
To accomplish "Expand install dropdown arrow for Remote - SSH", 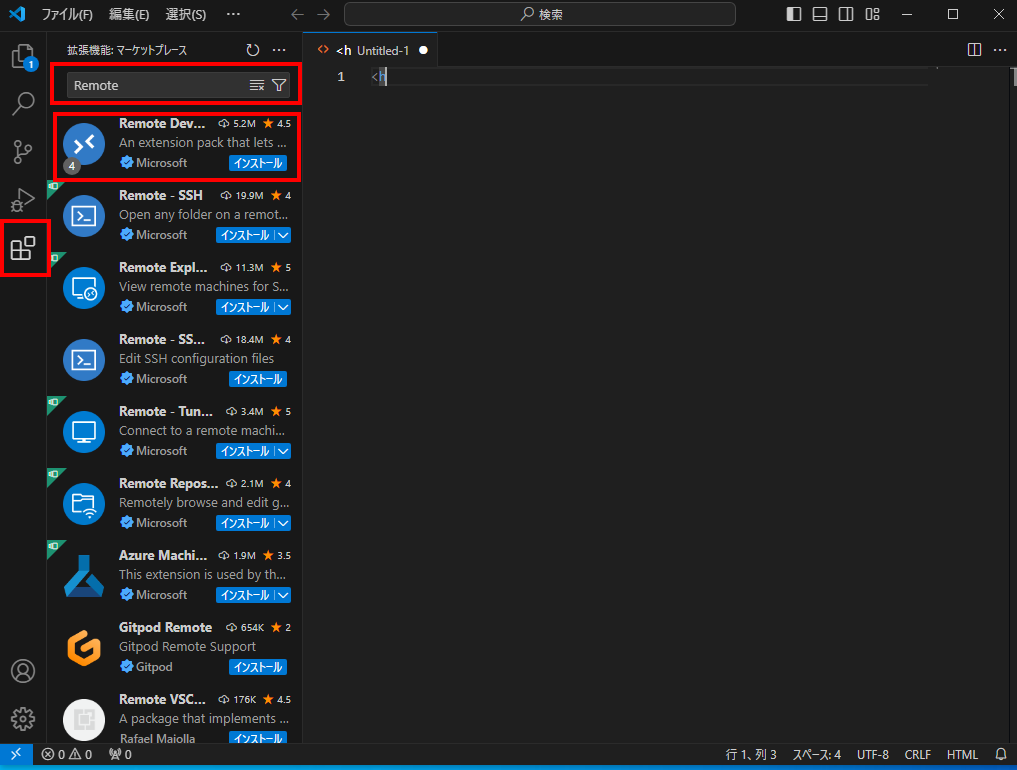I will click(x=283, y=235).
